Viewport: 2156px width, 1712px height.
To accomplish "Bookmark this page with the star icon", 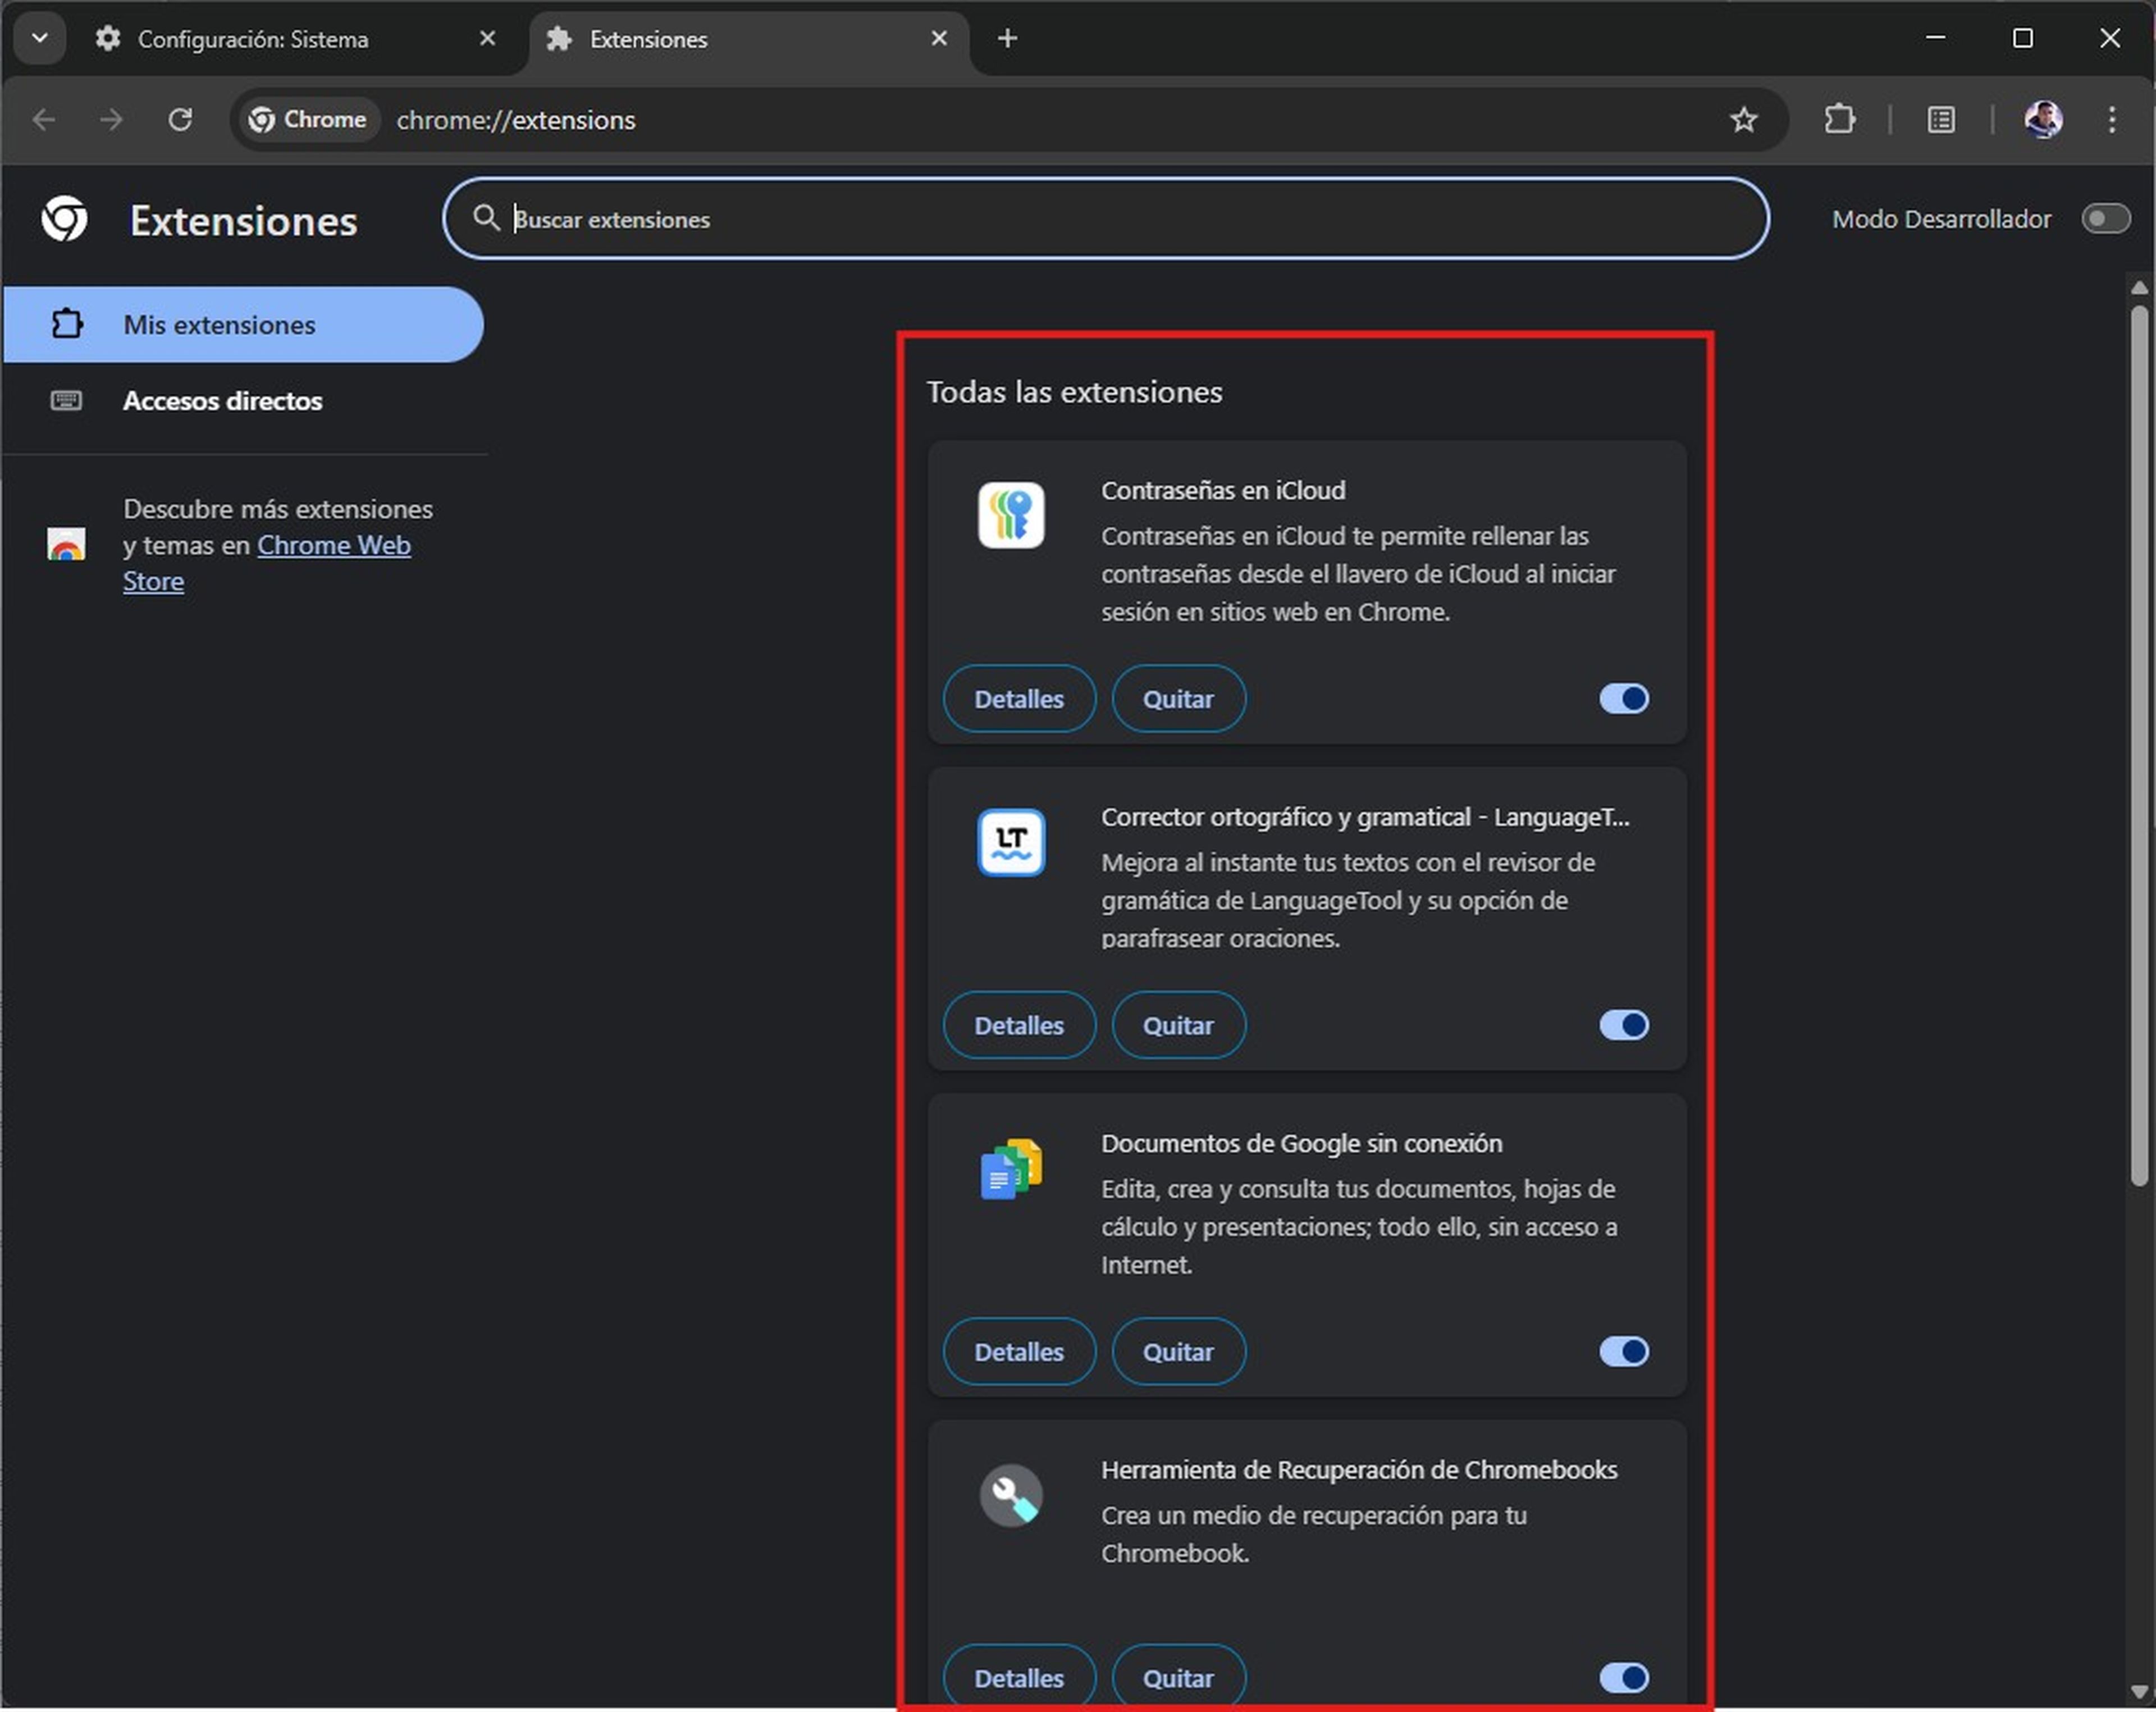I will [x=1743, y=120].
